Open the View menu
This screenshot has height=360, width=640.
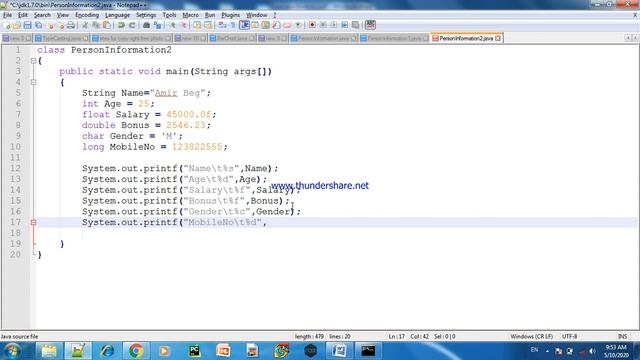tap(63, 15)
